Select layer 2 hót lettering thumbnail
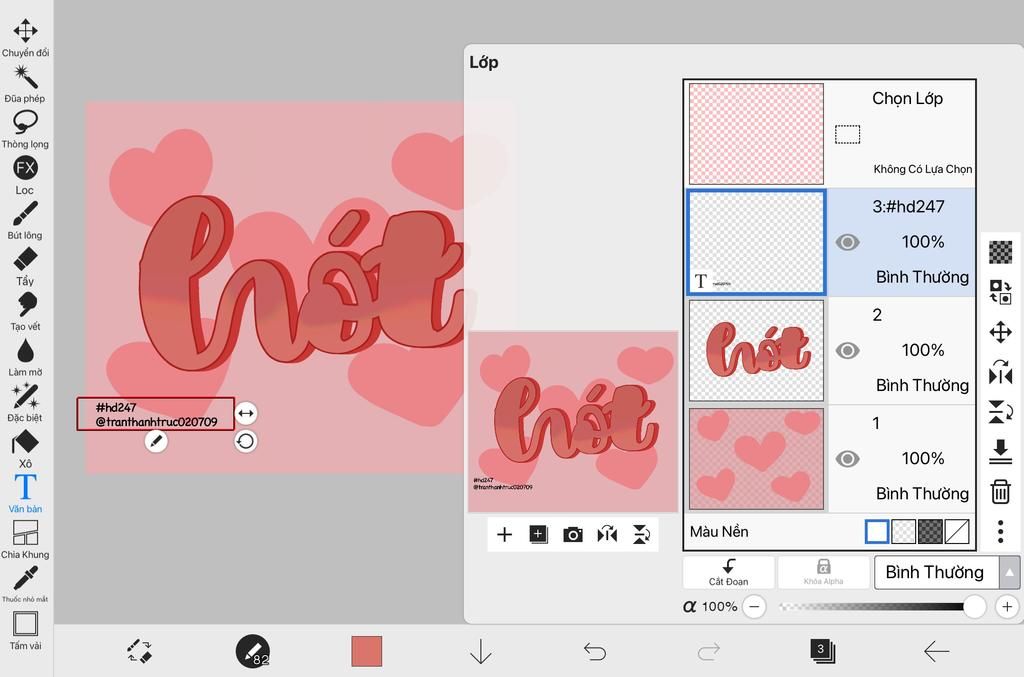 [756, 351]
